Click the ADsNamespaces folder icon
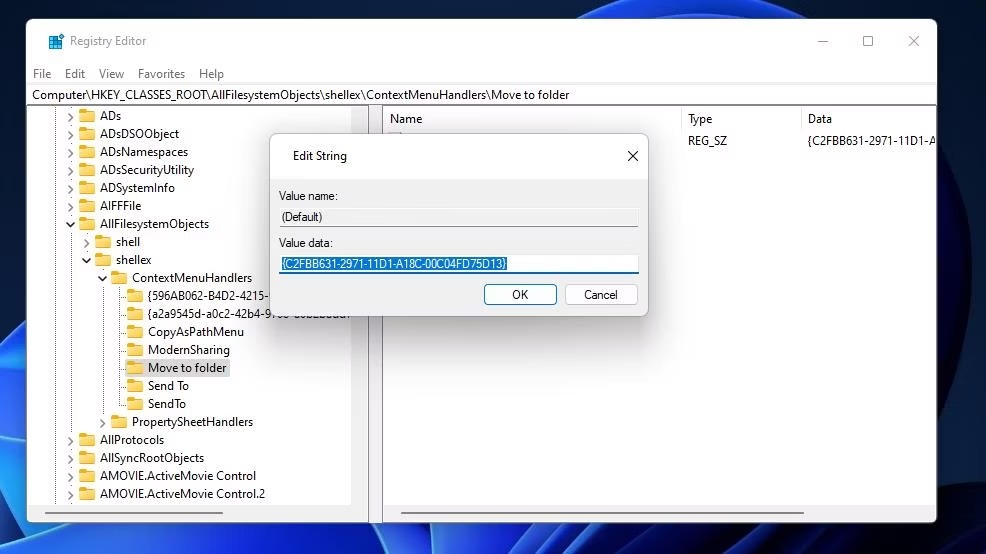Viewport: 986px width, 554px height. tap(87, 152)
